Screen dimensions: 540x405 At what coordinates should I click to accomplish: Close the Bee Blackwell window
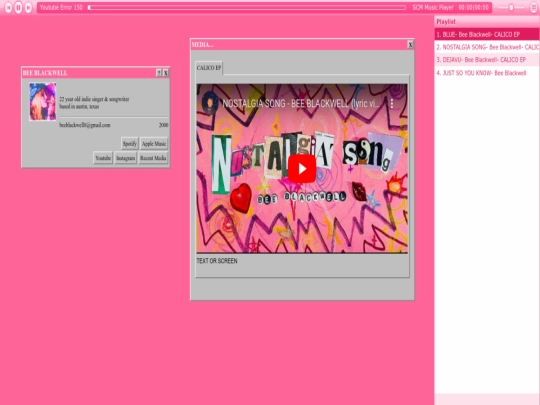pos(166,73)
